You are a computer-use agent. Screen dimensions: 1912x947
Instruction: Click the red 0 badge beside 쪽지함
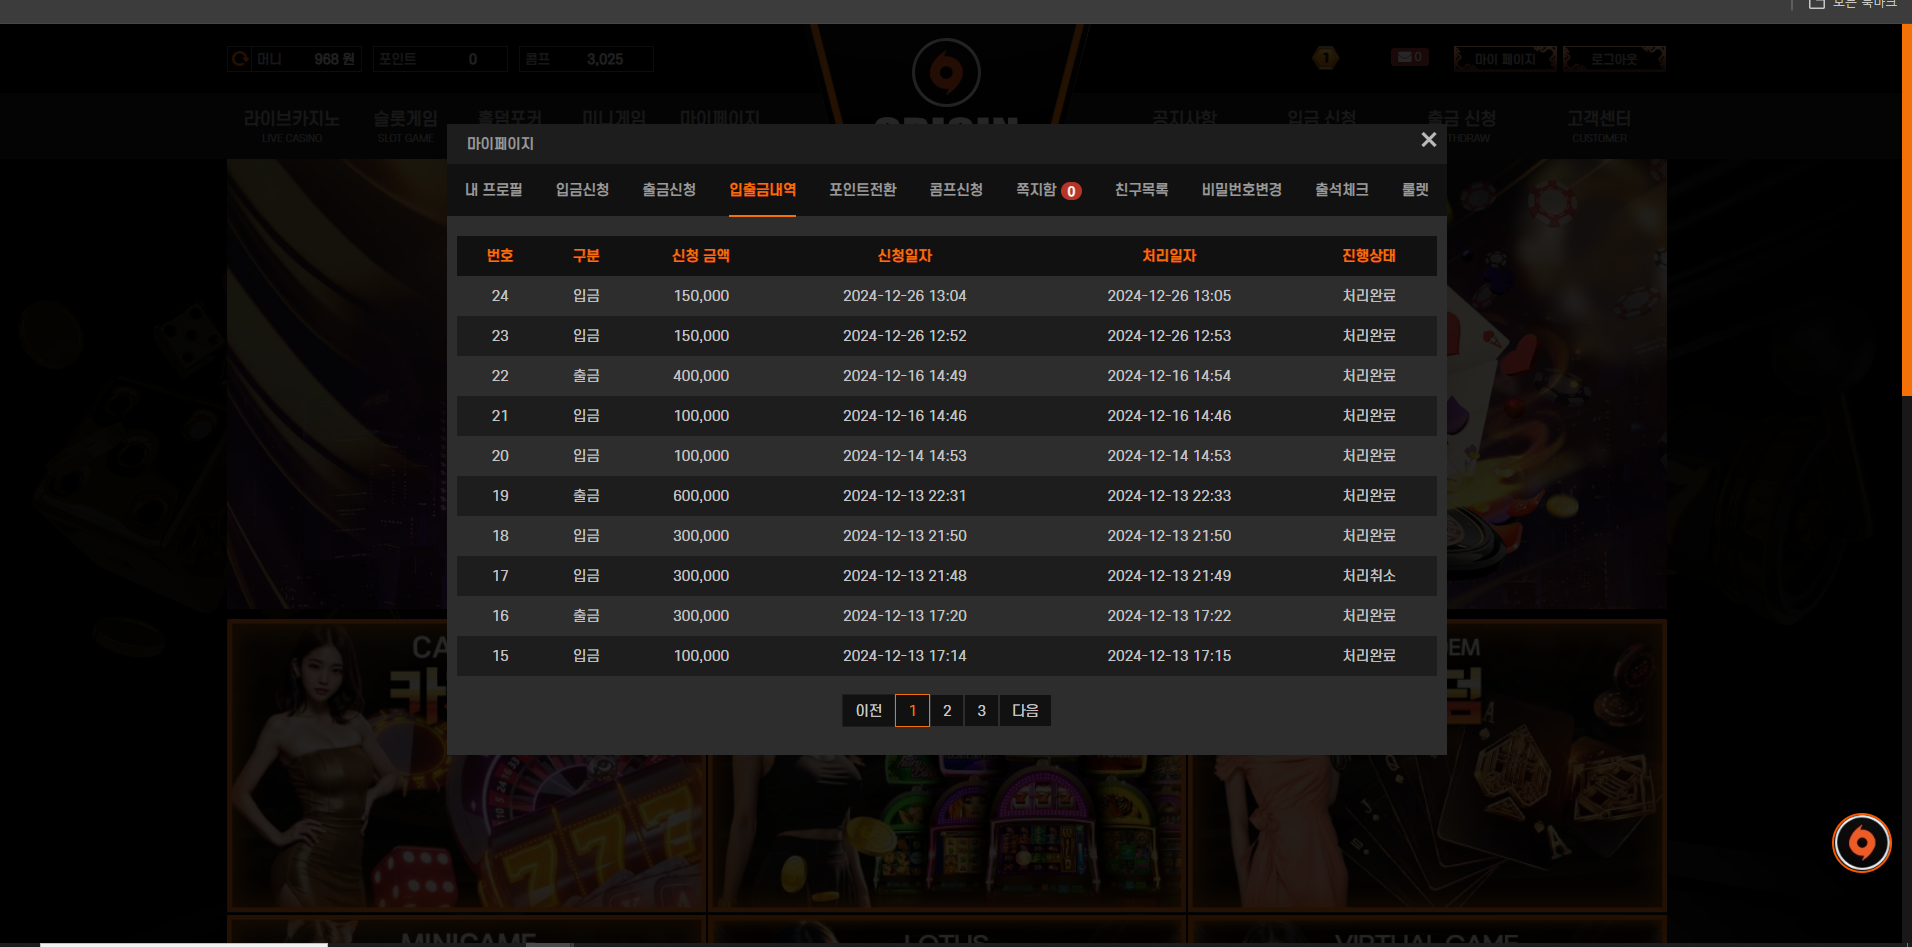[1071, 191]
